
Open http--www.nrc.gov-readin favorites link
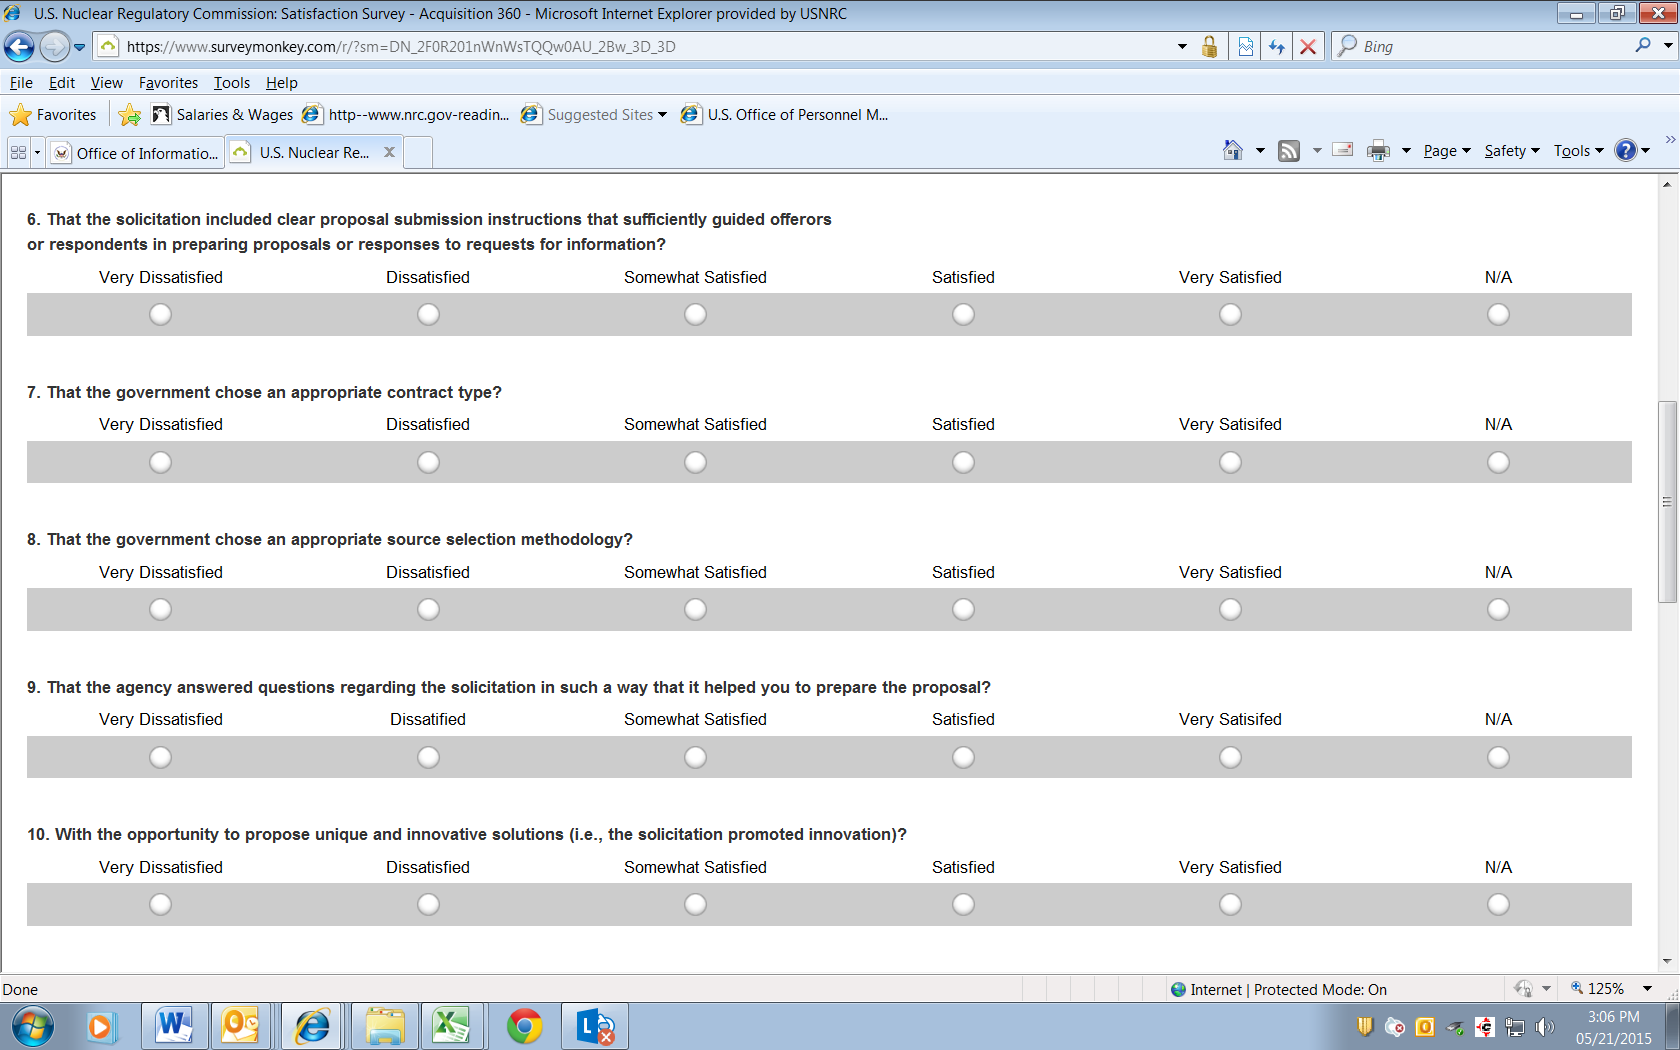(x=406, y=115)
